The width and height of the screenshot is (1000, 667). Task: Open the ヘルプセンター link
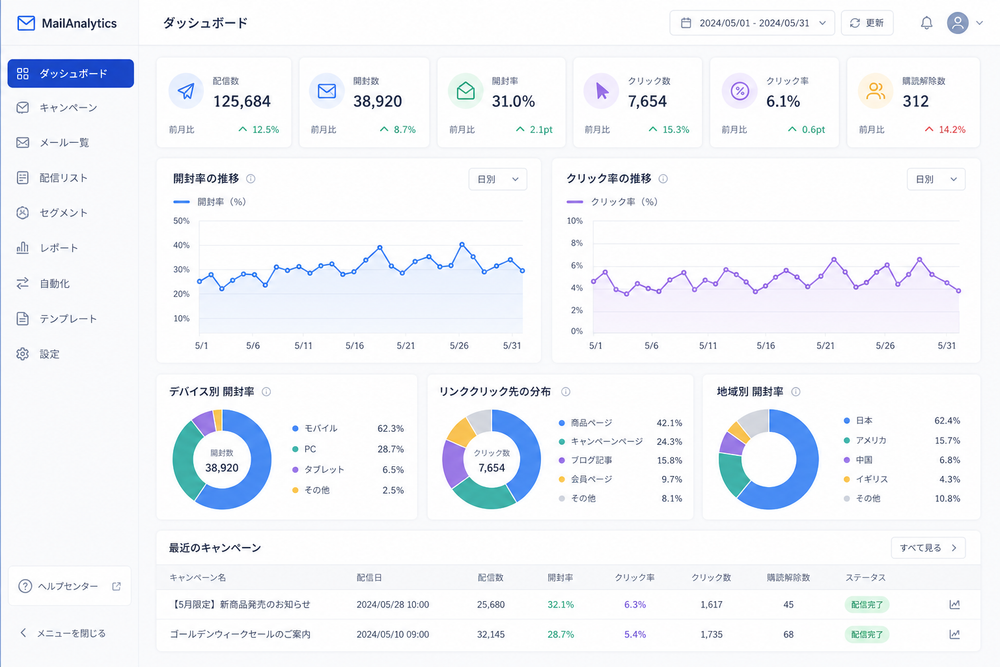point(70,586)
